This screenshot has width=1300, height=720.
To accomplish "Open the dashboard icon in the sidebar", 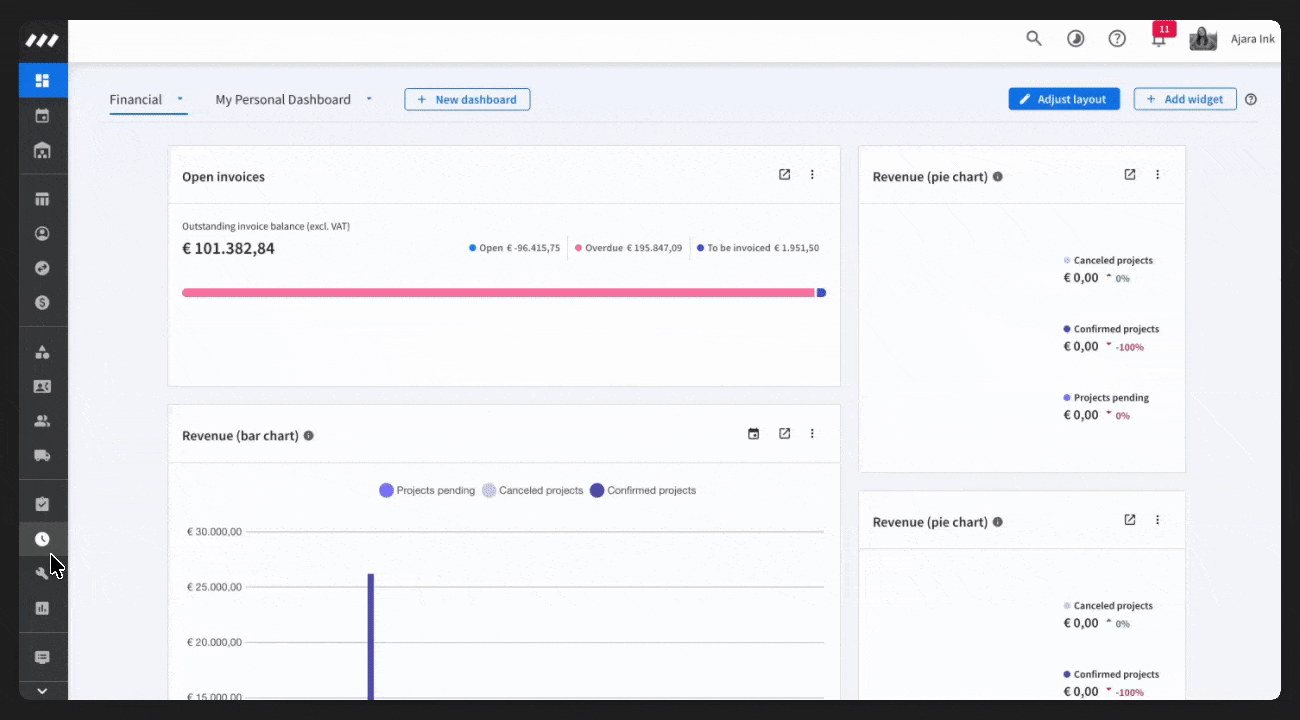I will [x=42, y=80].
